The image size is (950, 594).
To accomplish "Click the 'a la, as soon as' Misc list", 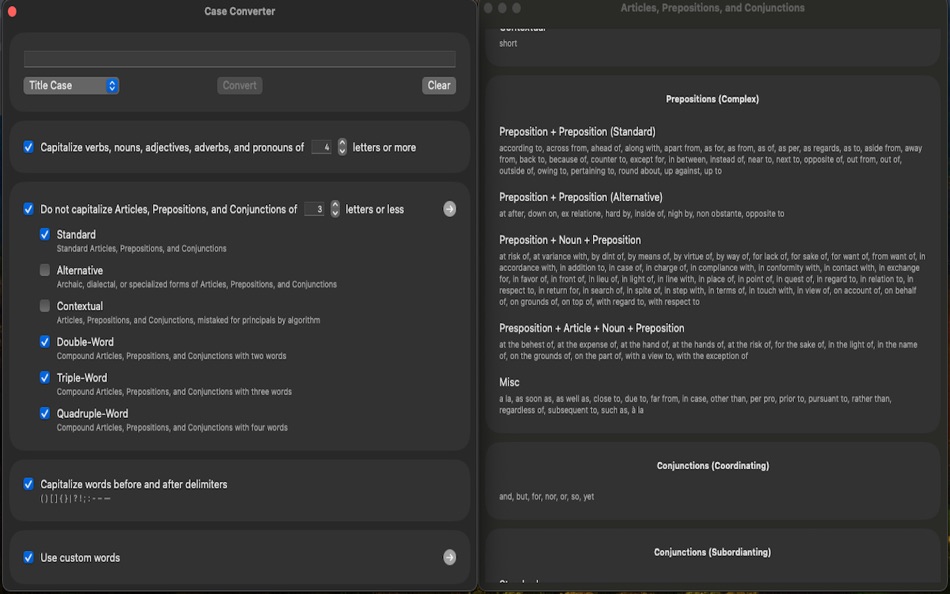I will tap(695, 404).
